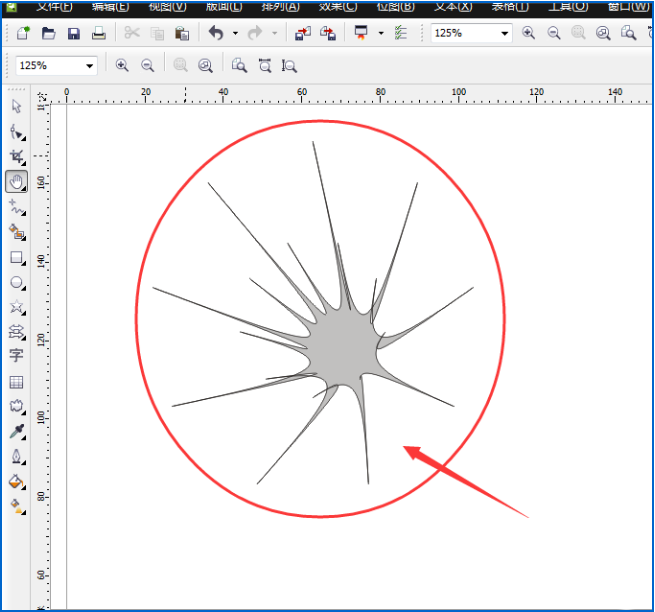The height and width of the screenshot is (612, 655).
Task: Choose the Crop tool
Action: (16, 157)
